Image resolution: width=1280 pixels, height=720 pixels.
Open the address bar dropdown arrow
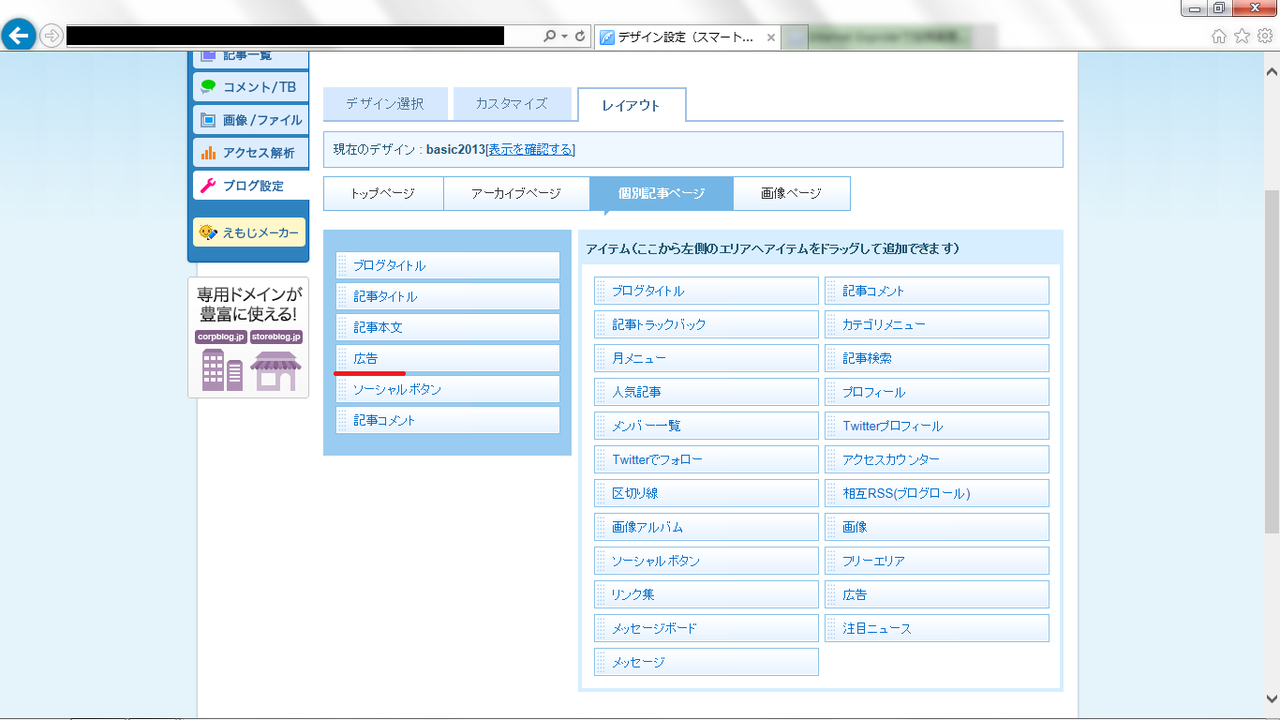tap(564, 36)
